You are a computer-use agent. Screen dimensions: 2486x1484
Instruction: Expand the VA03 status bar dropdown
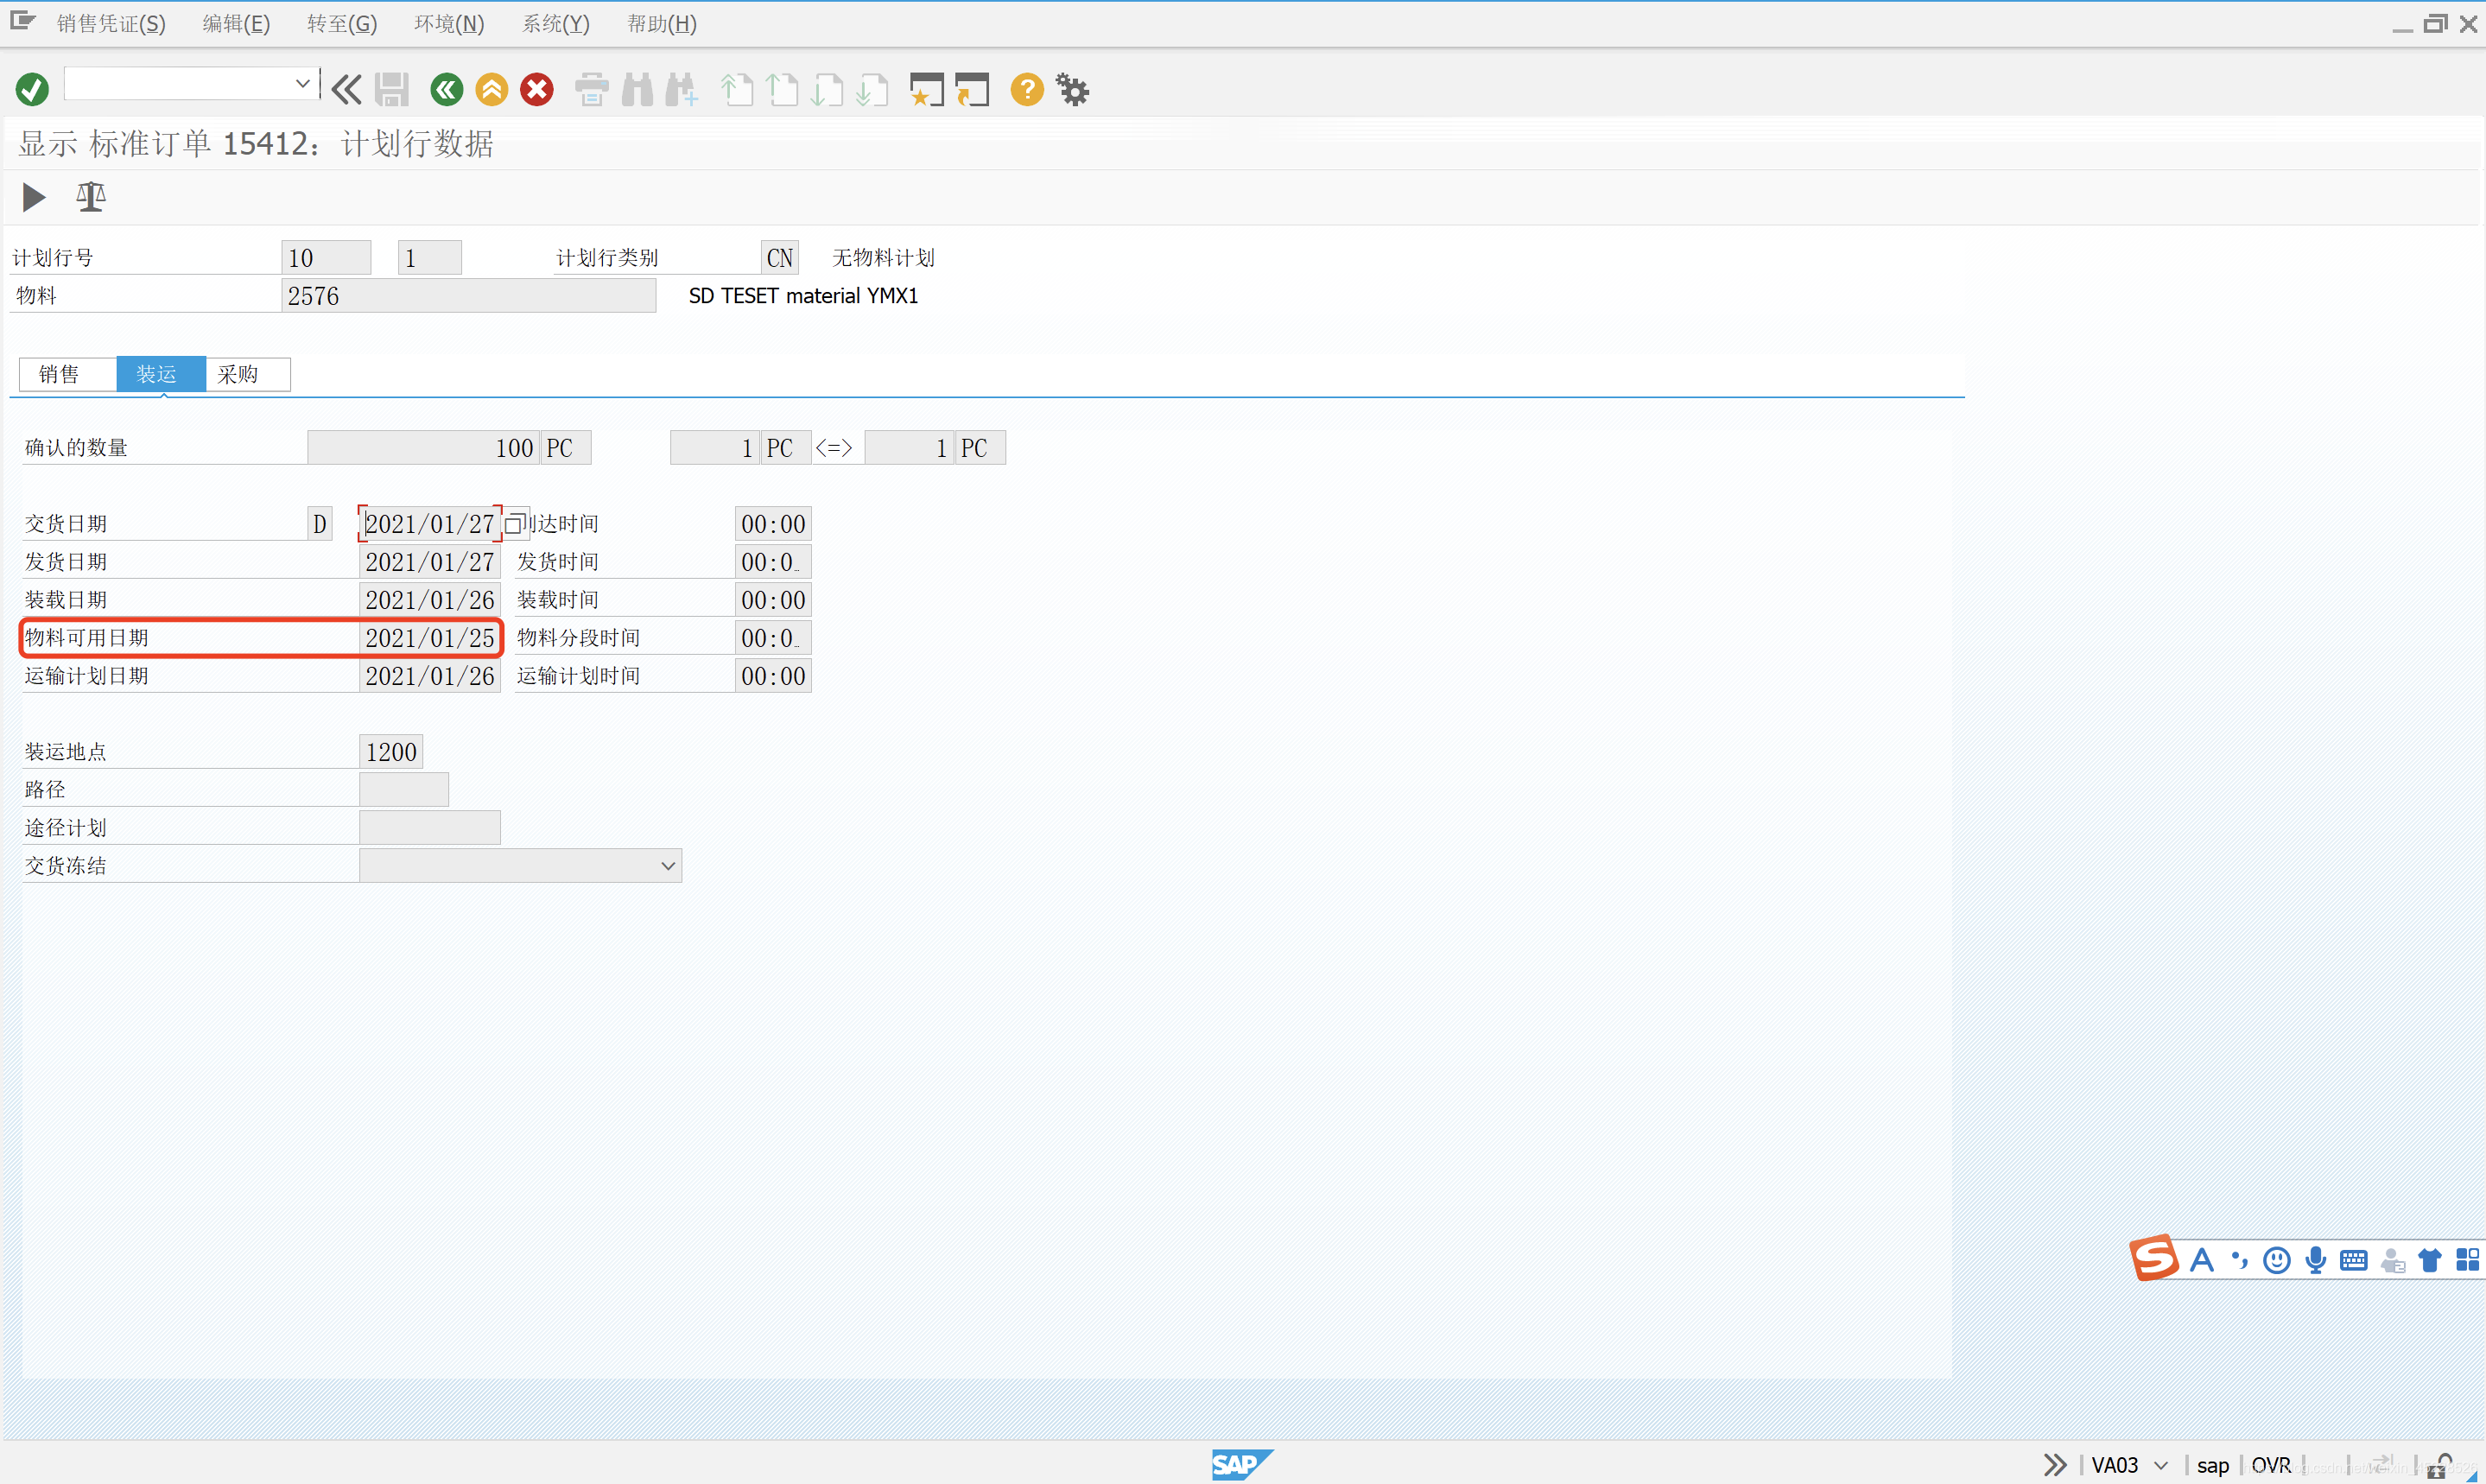[x=2161, y=1465]
